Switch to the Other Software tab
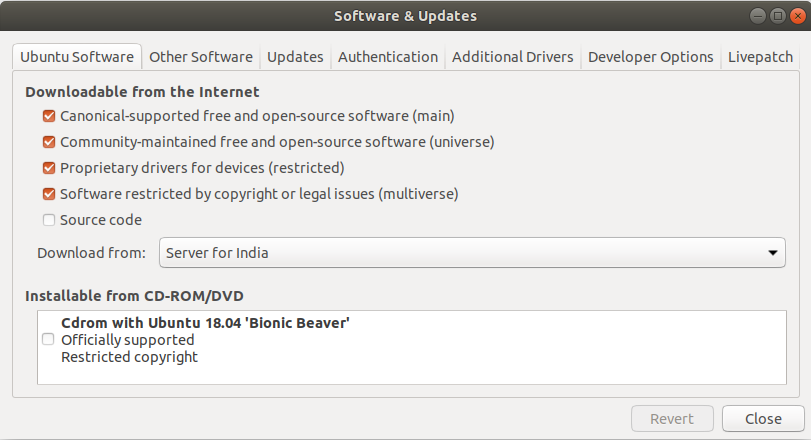This screenshot has width=811, height=440. point(201,57)
